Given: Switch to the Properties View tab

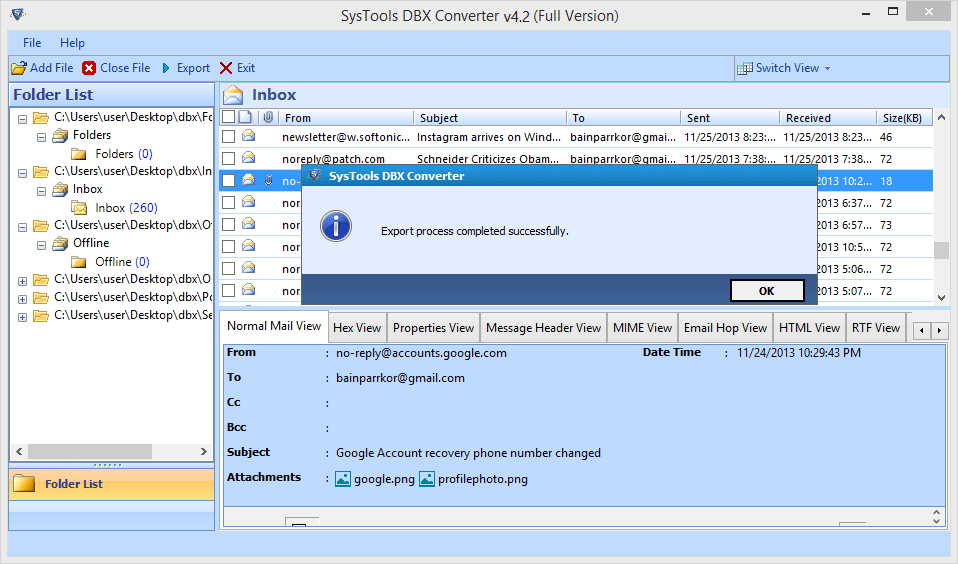Looking at the screenshot, I should (433, 328).
